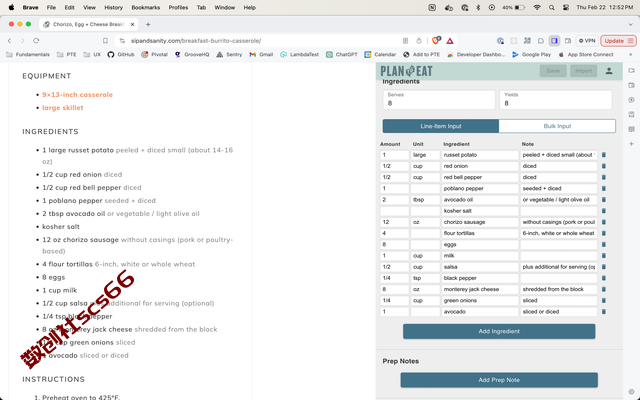Viewport: 640px width, 400px height.
Task: Edit the russet potato ingredient name field
Action: pyautogui.click(x=480, y=155)
